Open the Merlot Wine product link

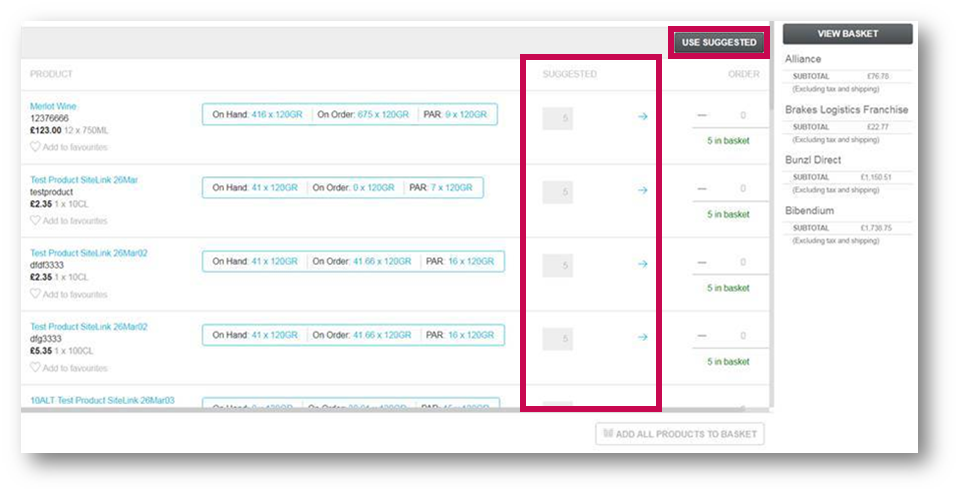coord(53,106)
